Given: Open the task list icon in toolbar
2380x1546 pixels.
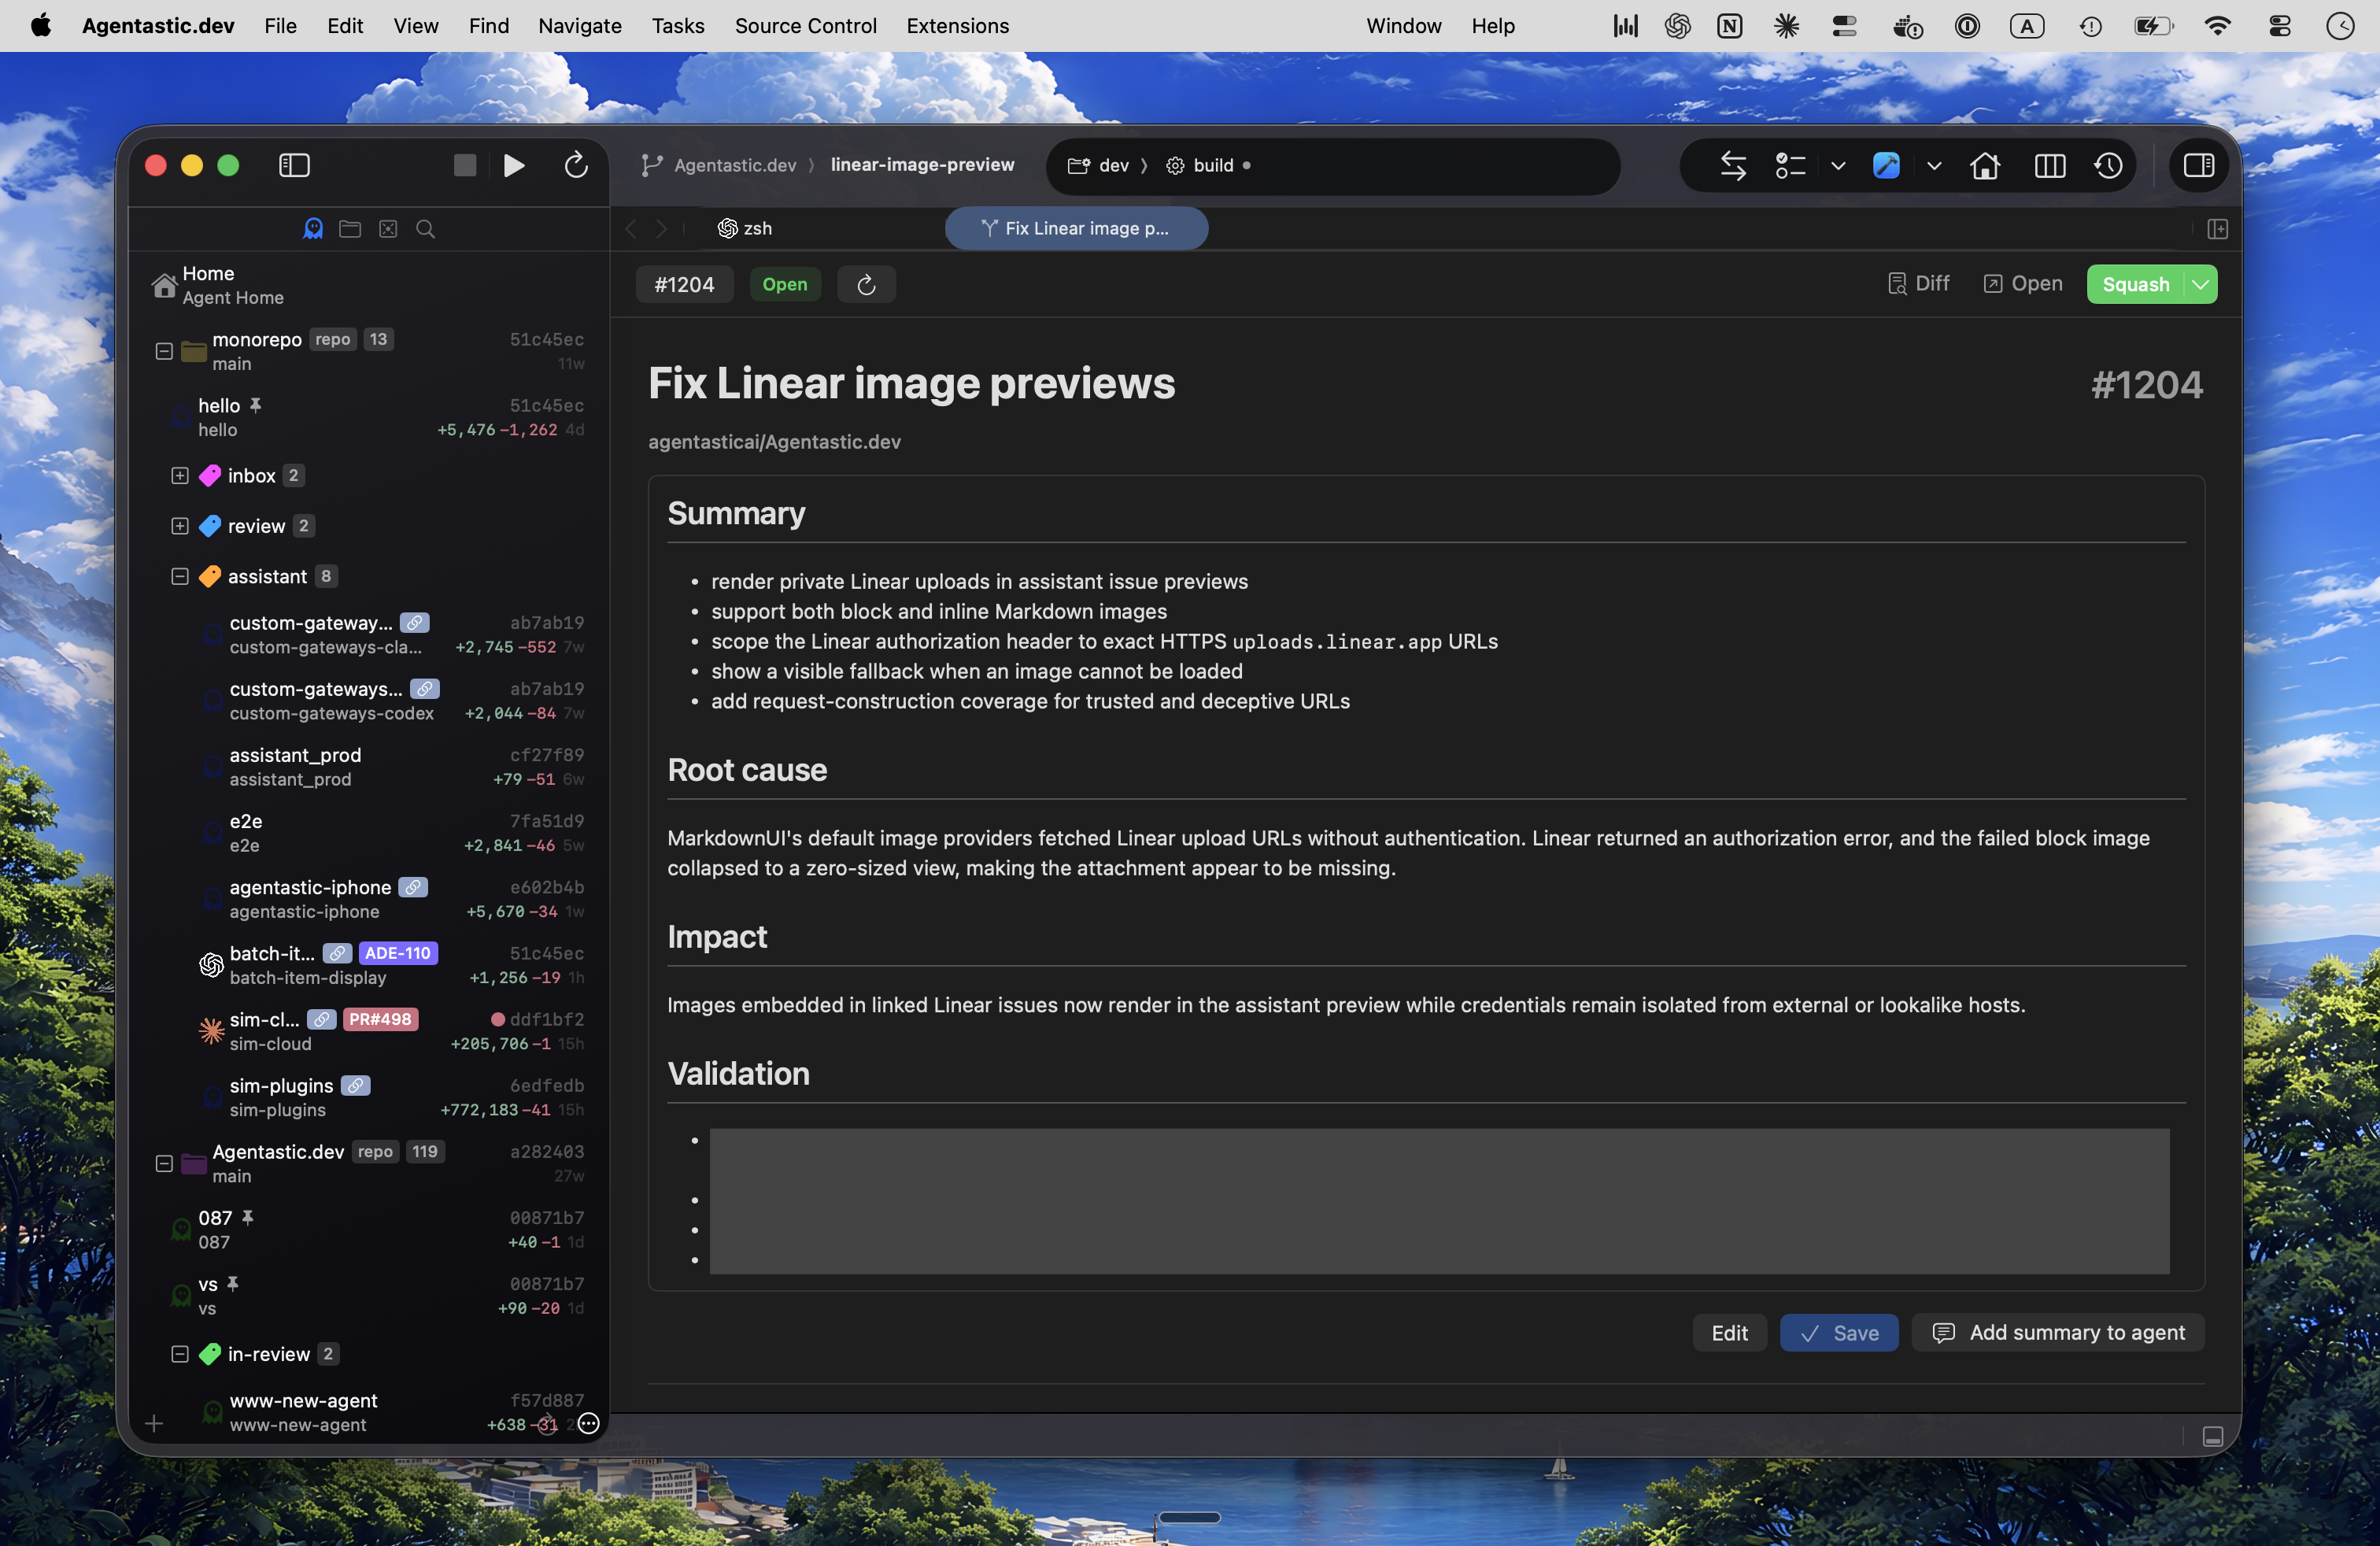Looking at the screenshot, I should tap(1790, 165).
